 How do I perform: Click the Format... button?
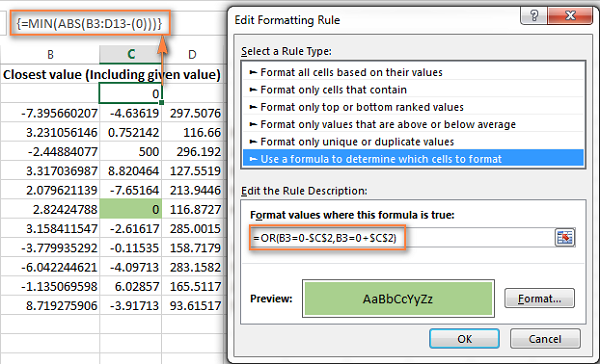pyautogui.click(x=540, y=298)
